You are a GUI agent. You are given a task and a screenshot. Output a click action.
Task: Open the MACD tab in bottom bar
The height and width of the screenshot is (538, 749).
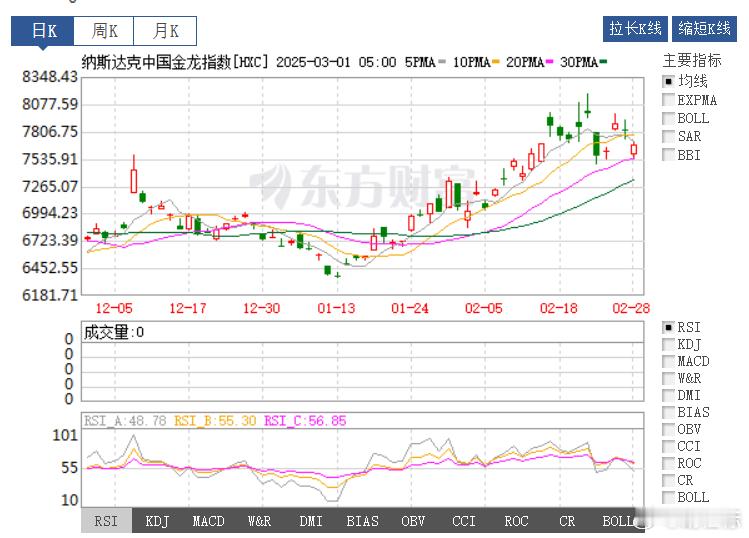[208, 521]
